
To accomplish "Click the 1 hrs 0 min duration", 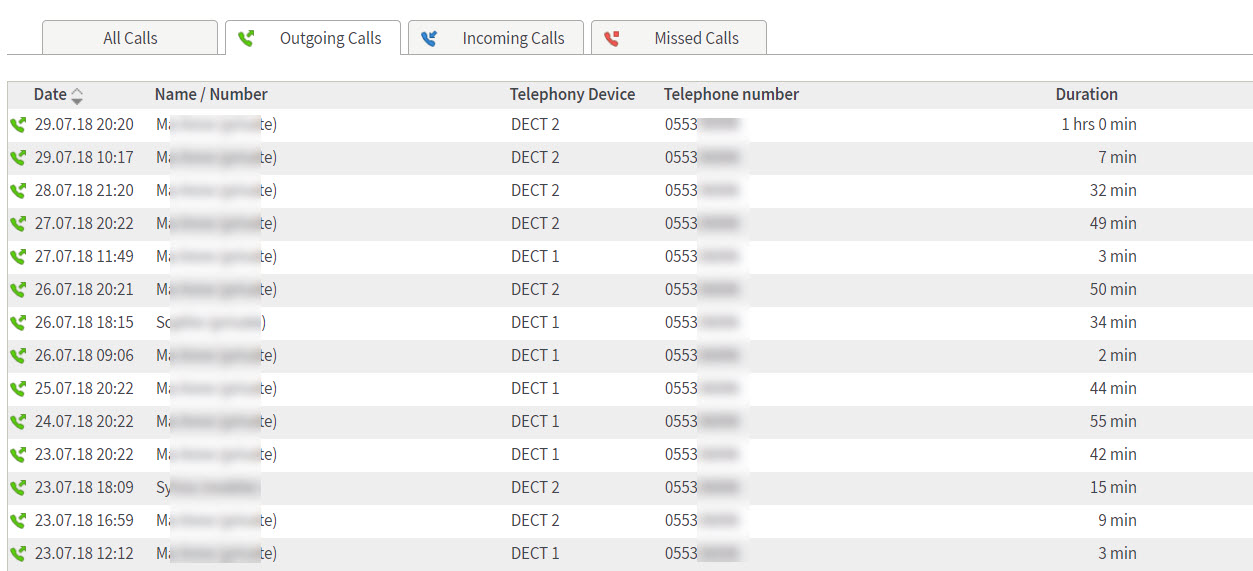I will tap(1098, 125).
